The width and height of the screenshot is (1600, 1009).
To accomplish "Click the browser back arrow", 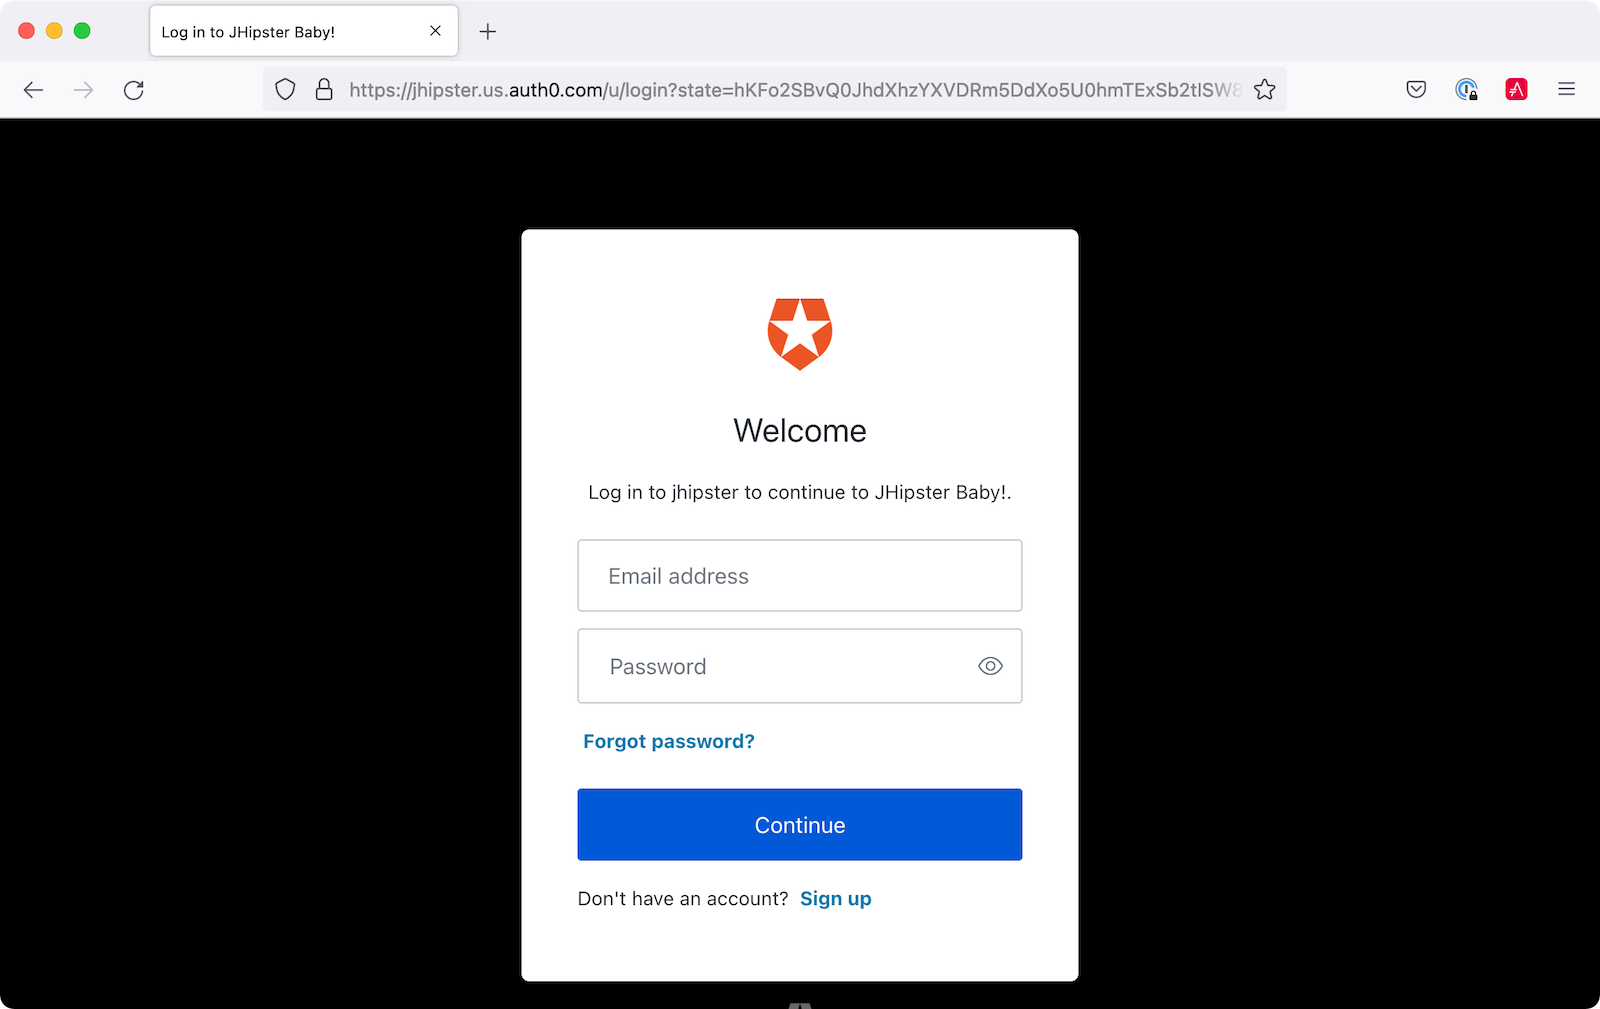I will 33,90.
